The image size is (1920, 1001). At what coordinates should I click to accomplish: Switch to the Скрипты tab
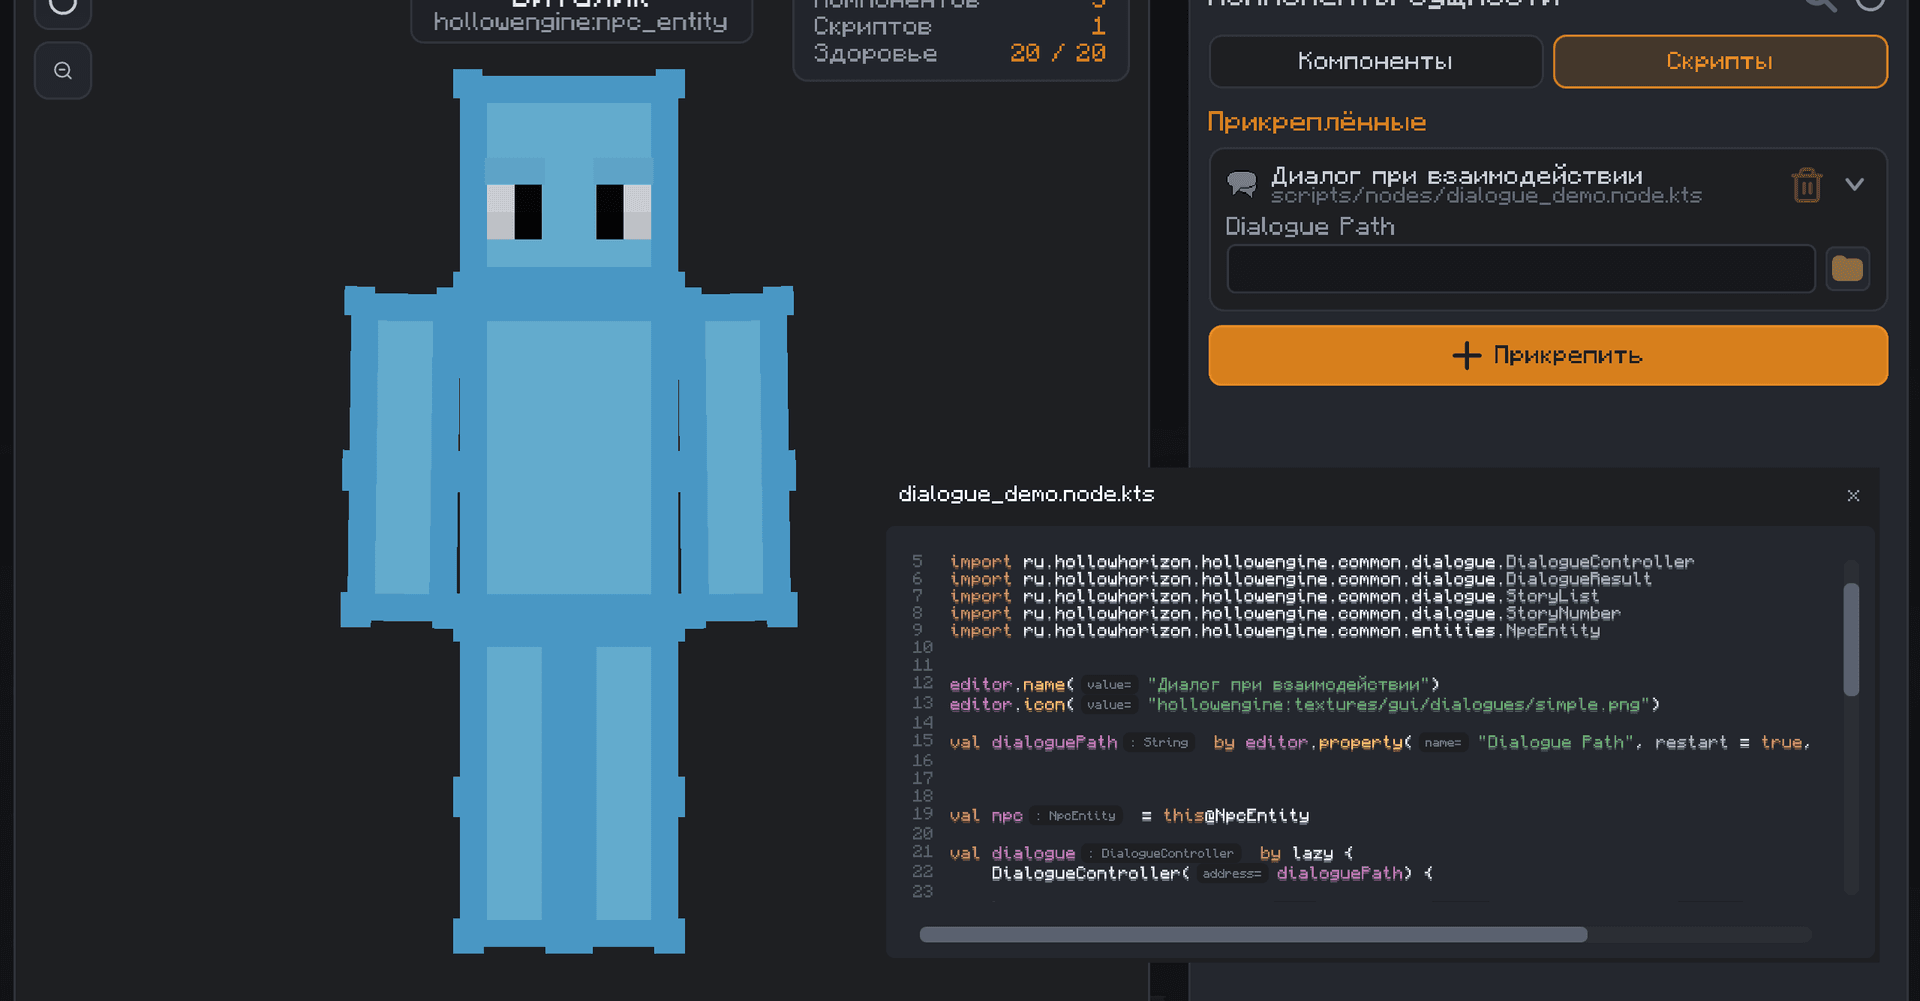[x=1719, y=61]
